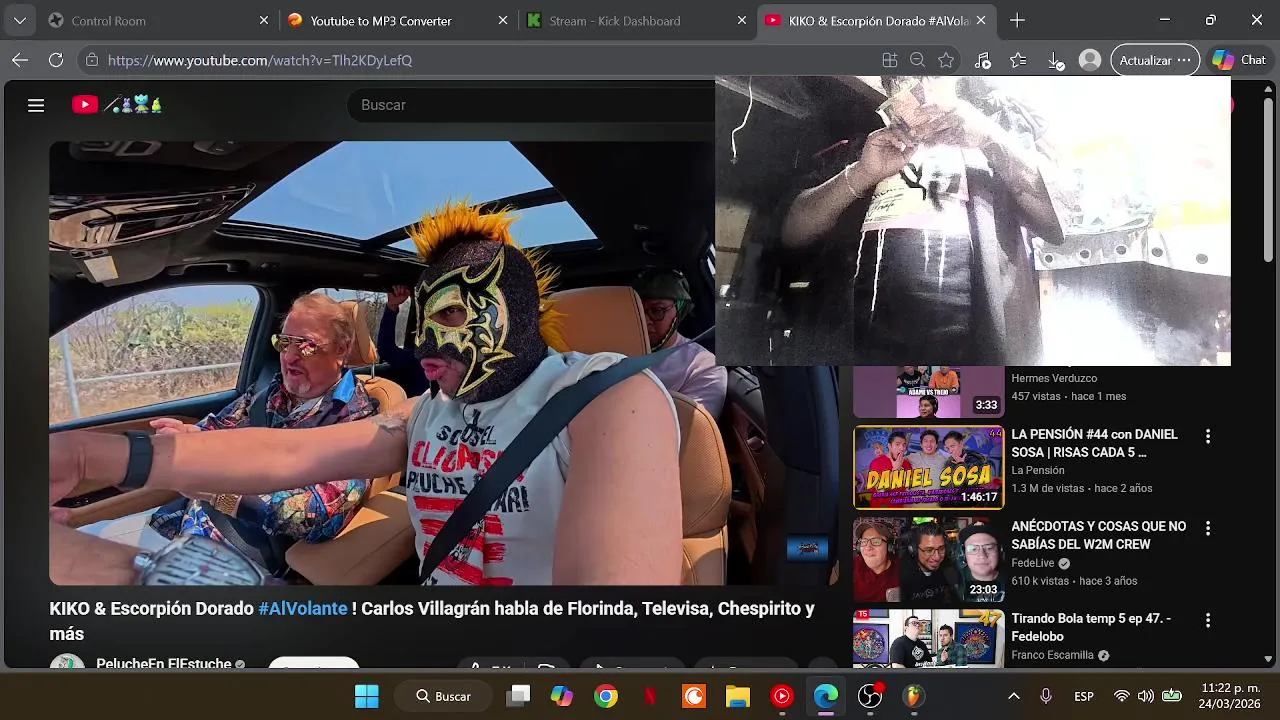This screenshot has height=720, width=1280.
Task: Close the Kick Dashboard tab
Action: pos(742,20)
